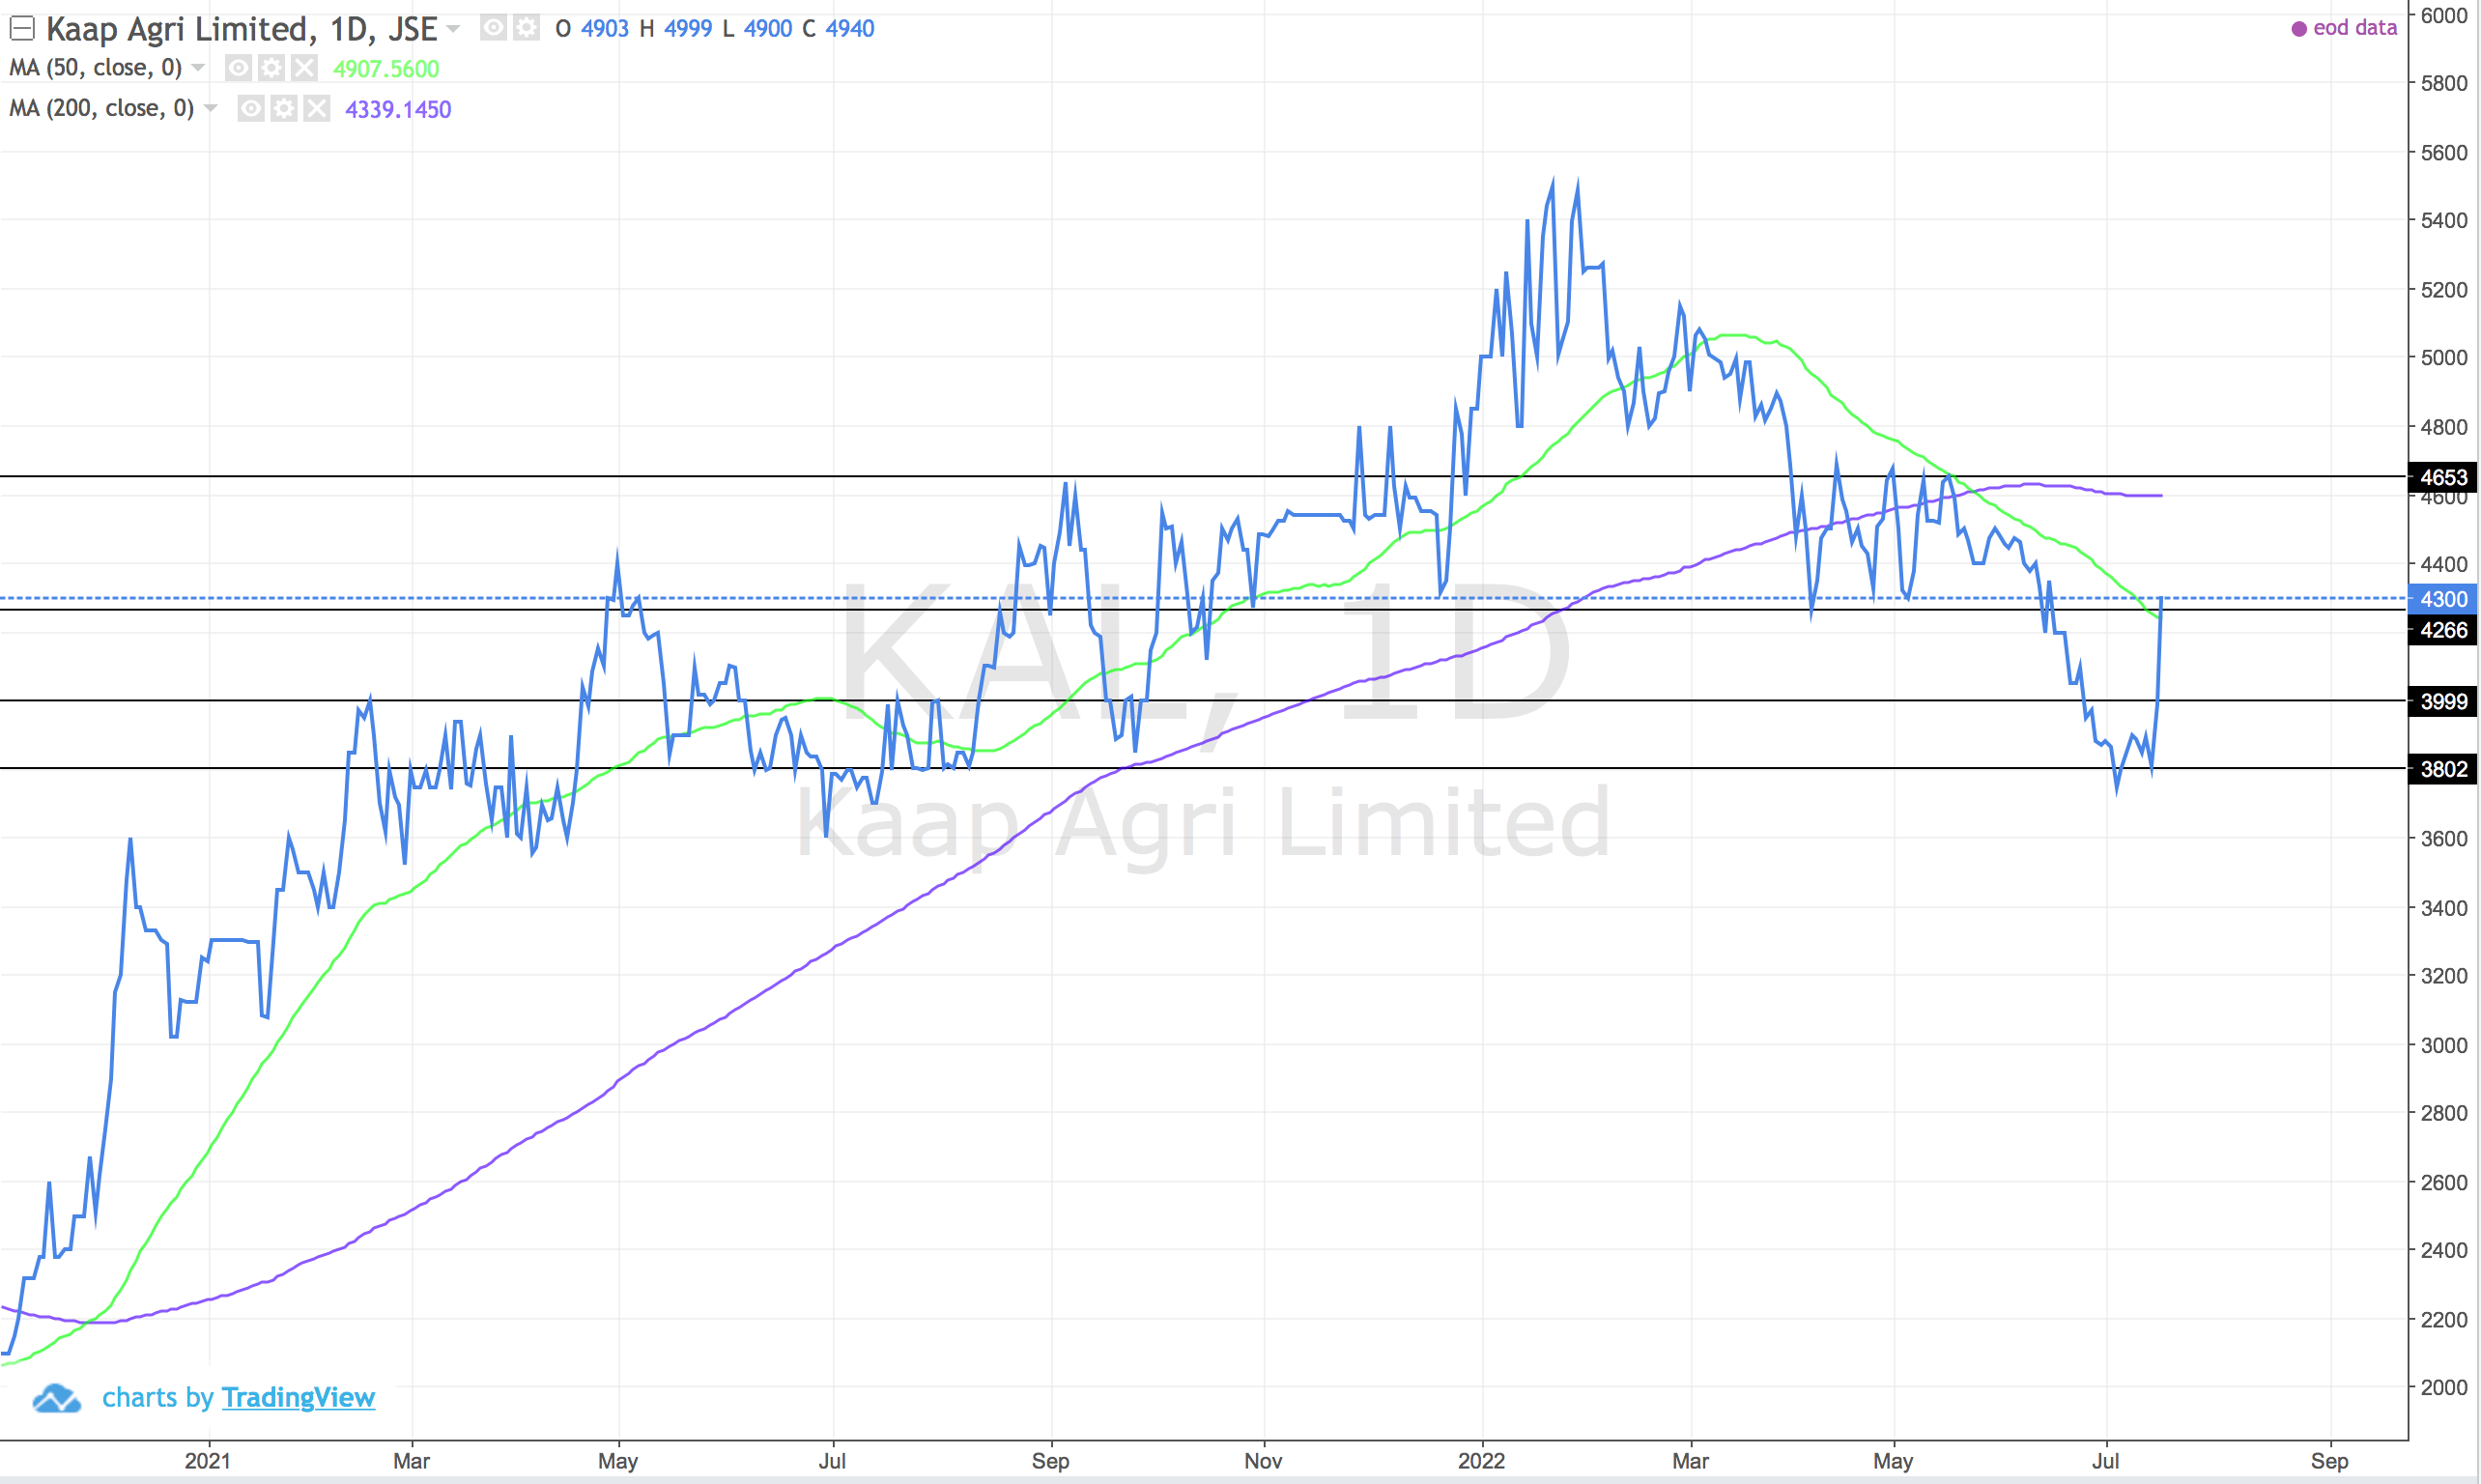
Task: Select the 3999 horizontal line price label
Action: tap(2443, 701)
